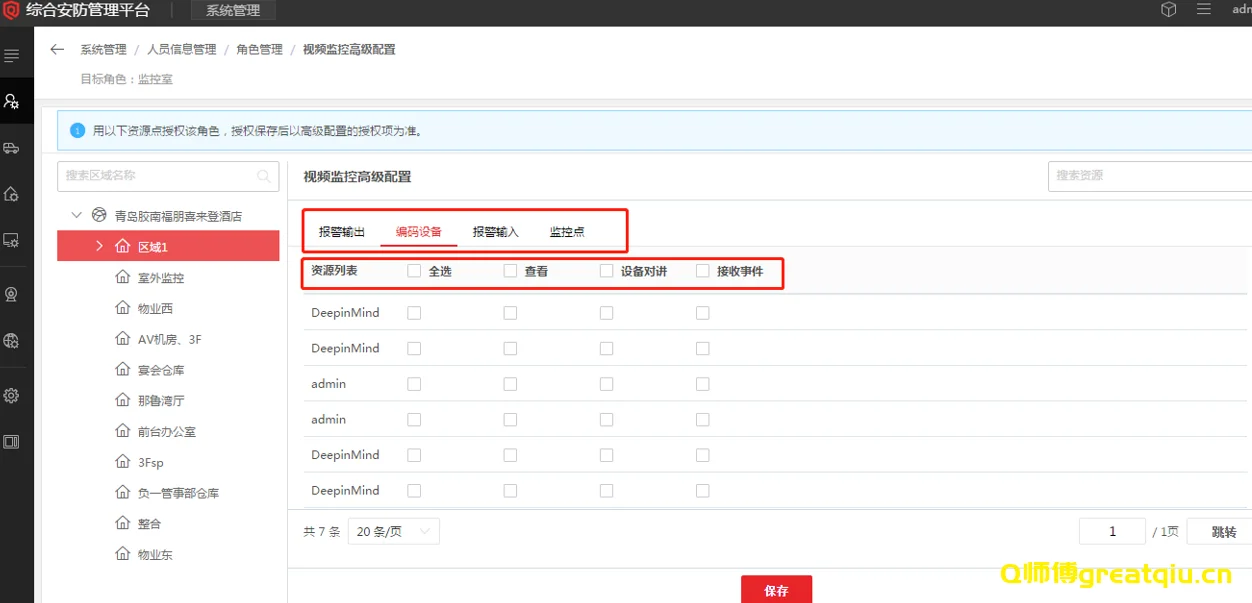
Task: Select 前台办公室 in the region tree
Action: (x=167, y=432)
